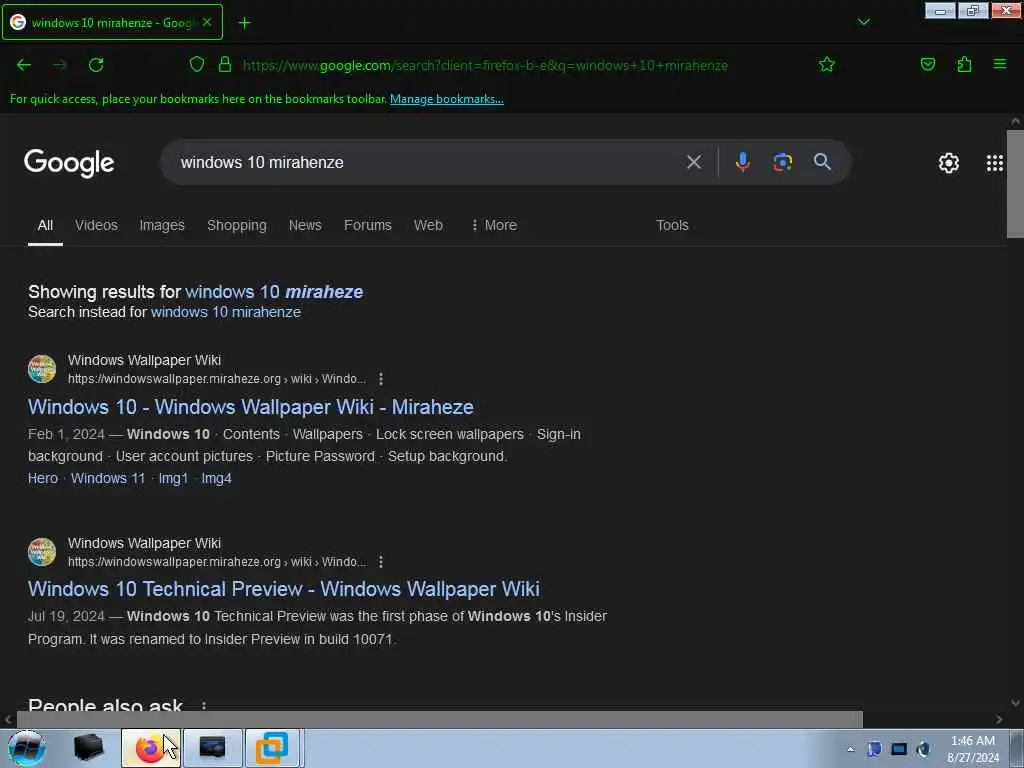Start voice search with the microphone icon
This screenshot has width=1024, height=768.
click(x=743, y=162)
